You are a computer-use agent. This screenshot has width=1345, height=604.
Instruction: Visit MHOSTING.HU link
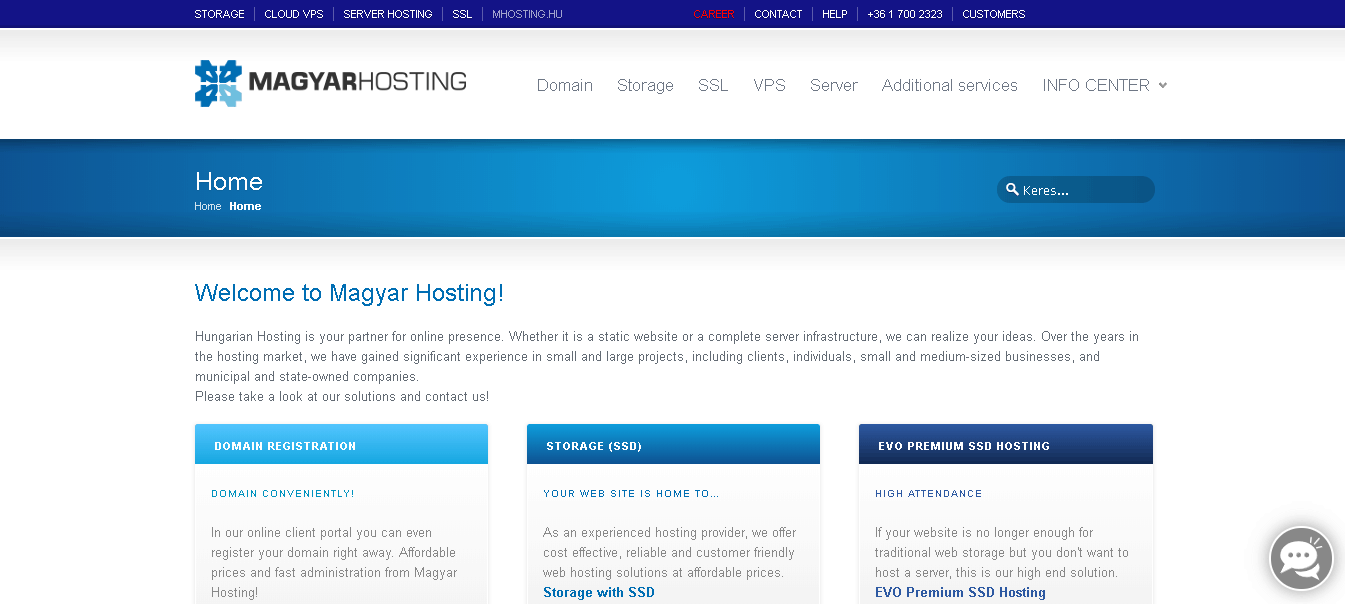(x=528, y=14)
